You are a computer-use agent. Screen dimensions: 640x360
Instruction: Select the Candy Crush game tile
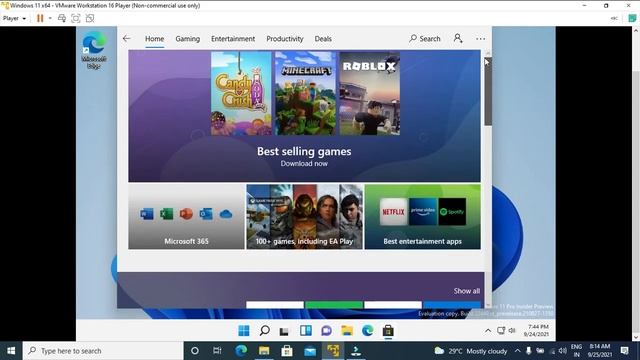(x=241, y=93)
